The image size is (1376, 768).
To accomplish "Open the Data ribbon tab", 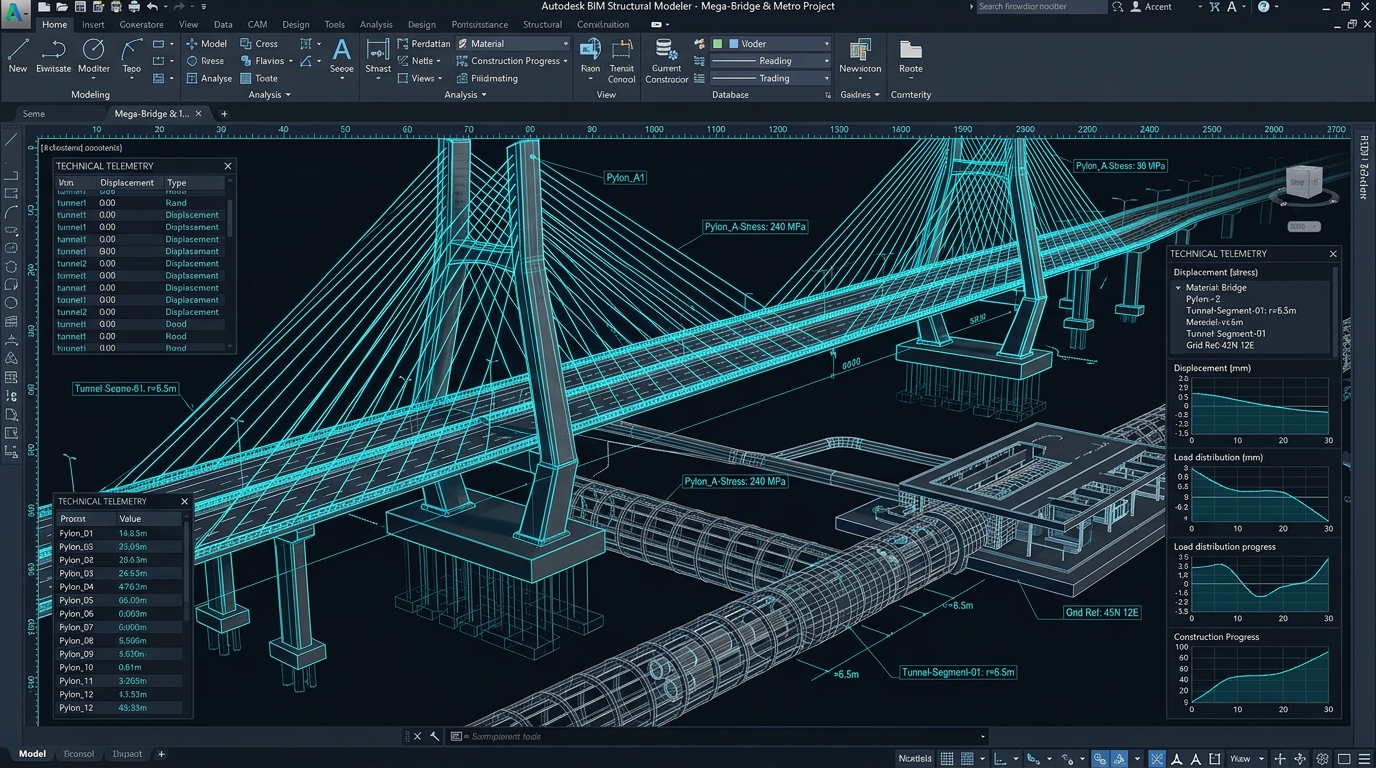I will click(223, 24).
